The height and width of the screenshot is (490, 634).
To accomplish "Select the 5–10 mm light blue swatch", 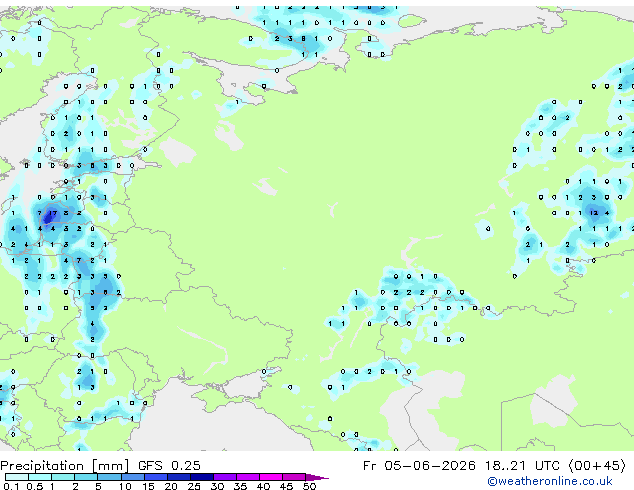I will (x=109, y=477).
